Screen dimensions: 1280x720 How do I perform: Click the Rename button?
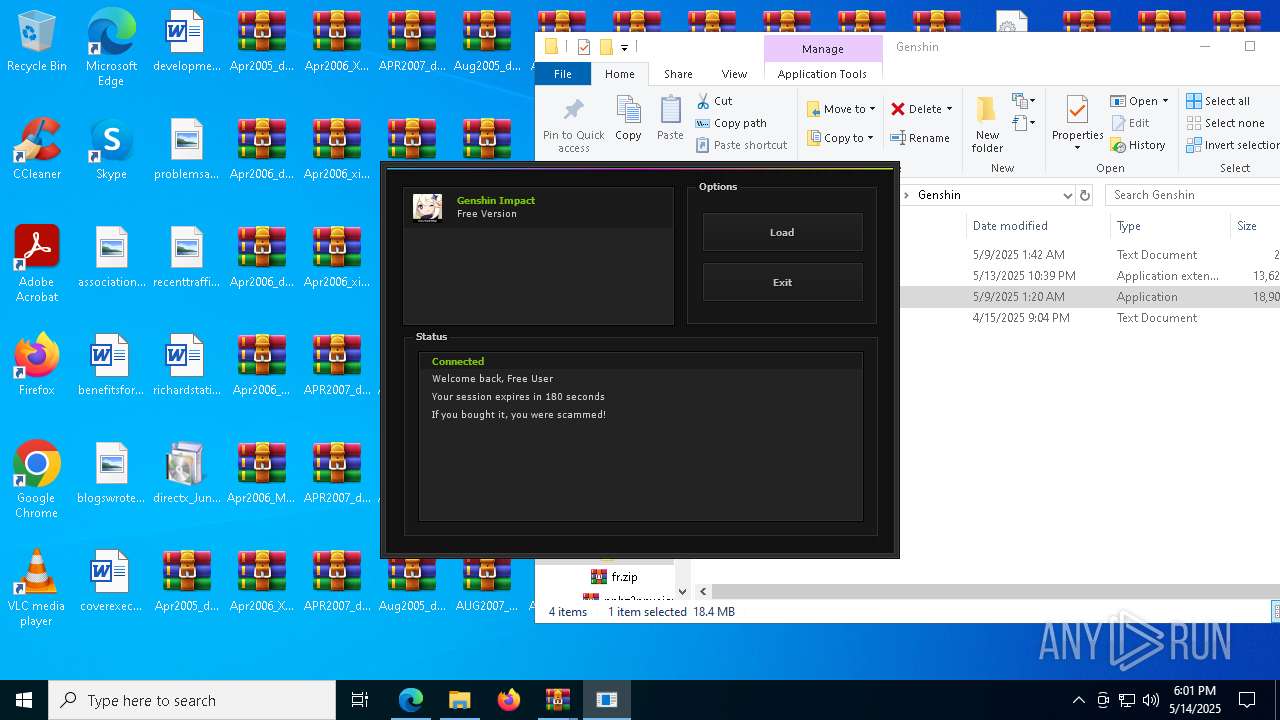(x=920, y=138)
